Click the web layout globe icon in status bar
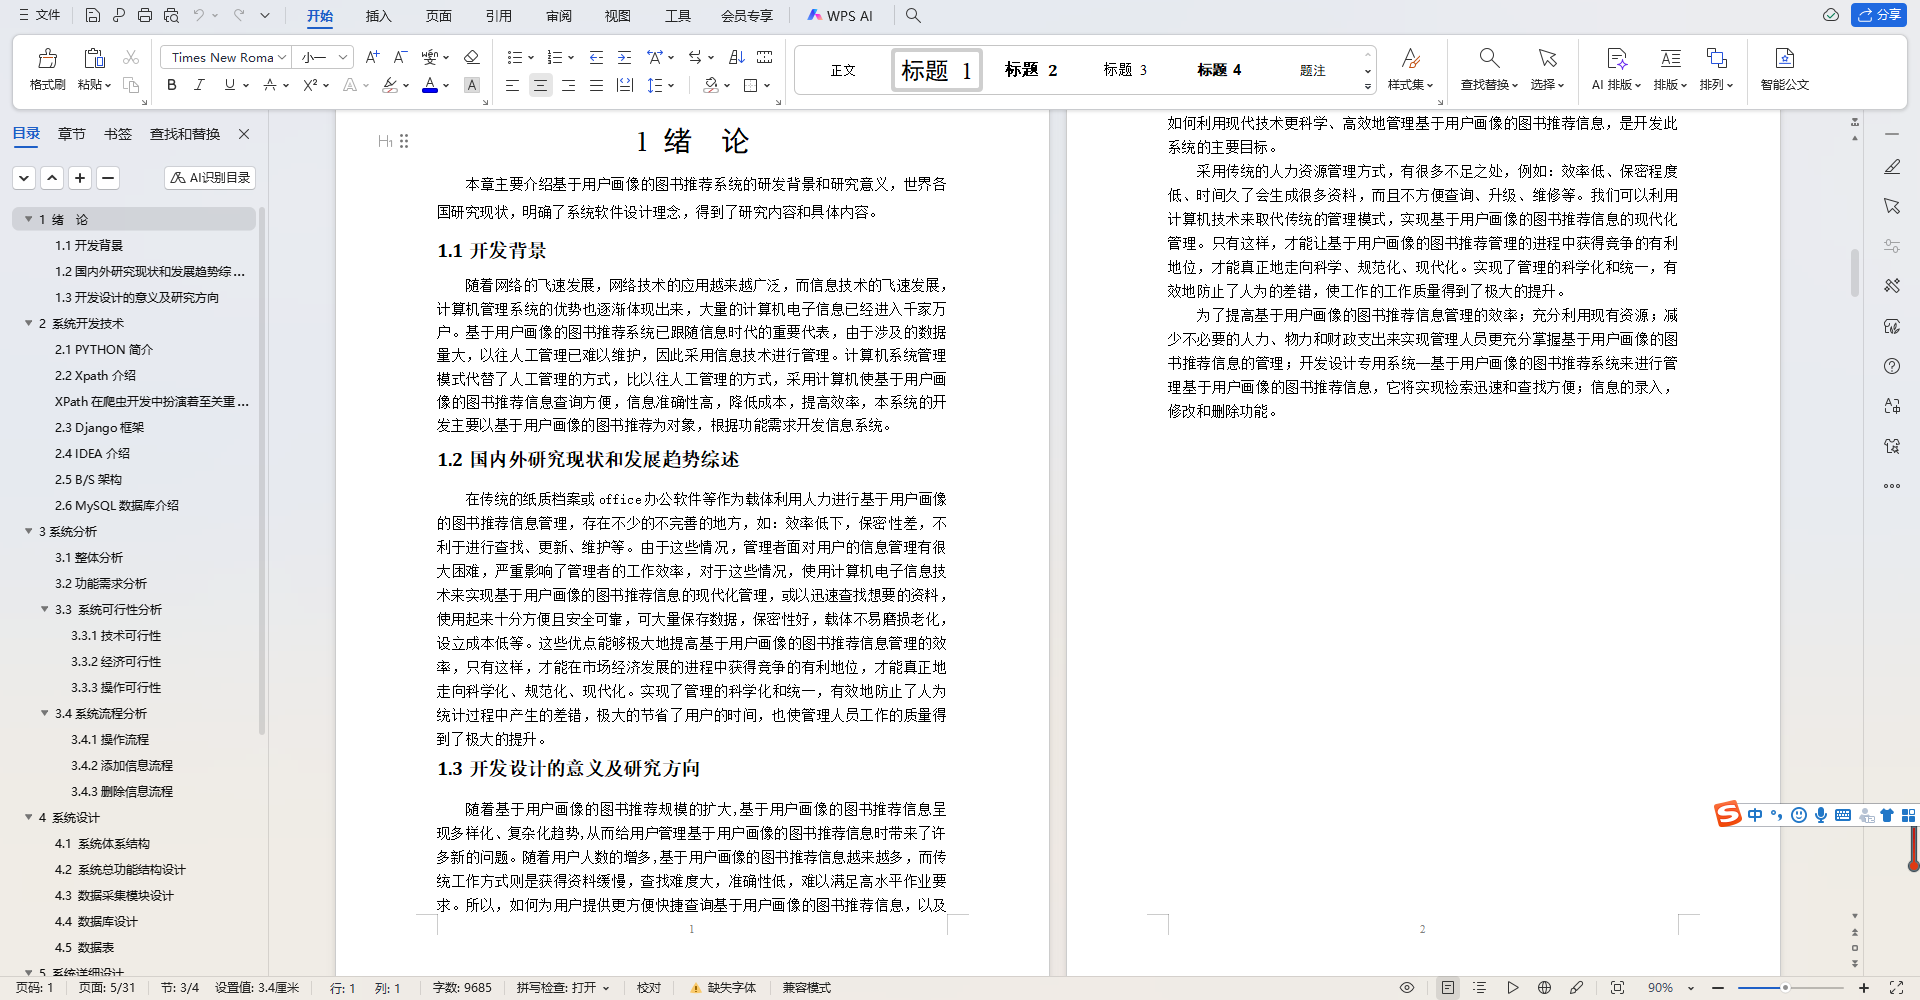1920x1000 pixels. pyautogui.click(x=1544, y=987)
